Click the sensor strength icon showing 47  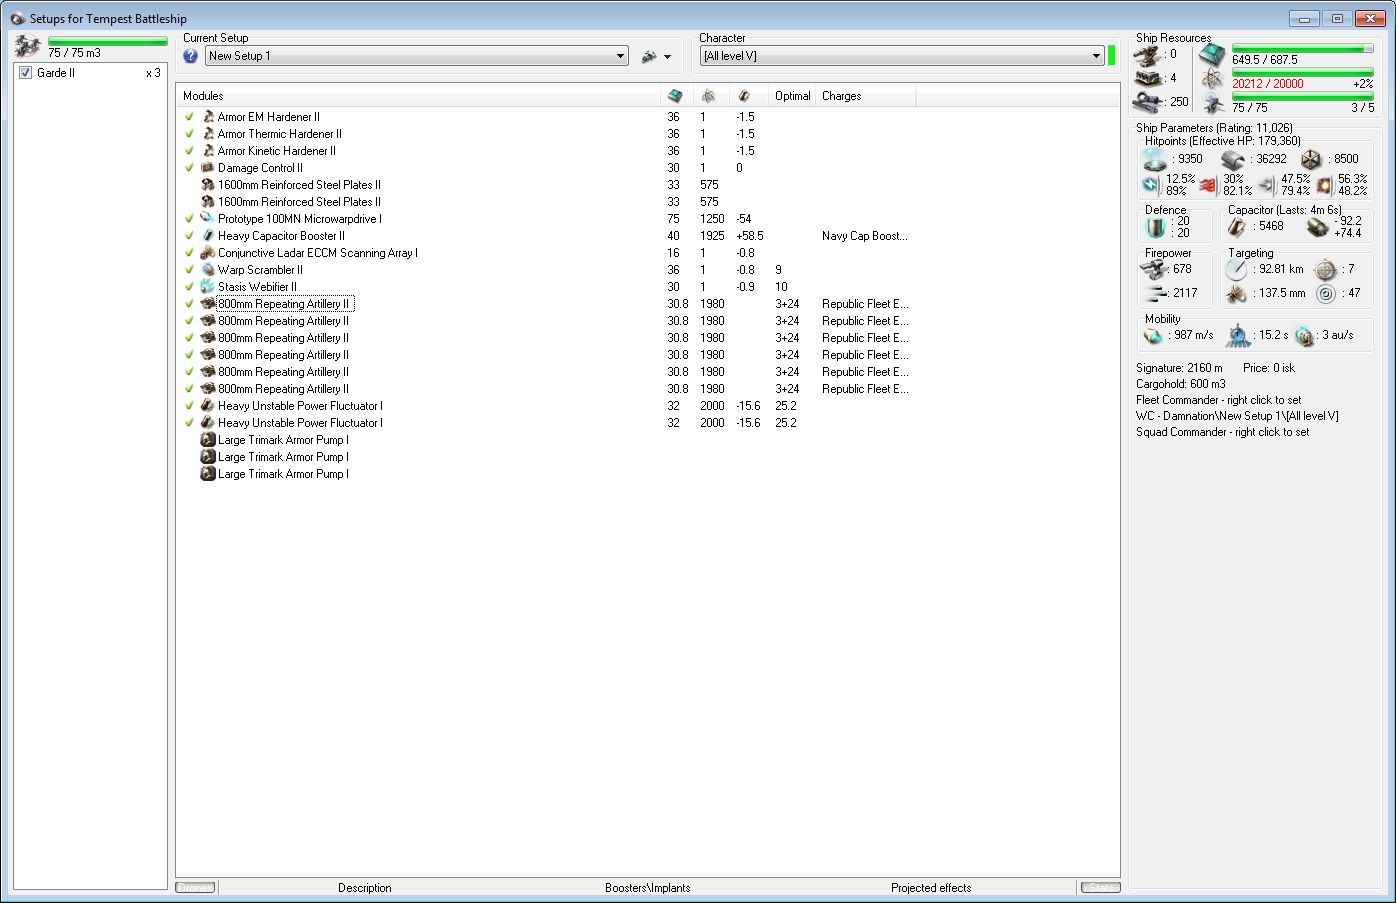1325,294
